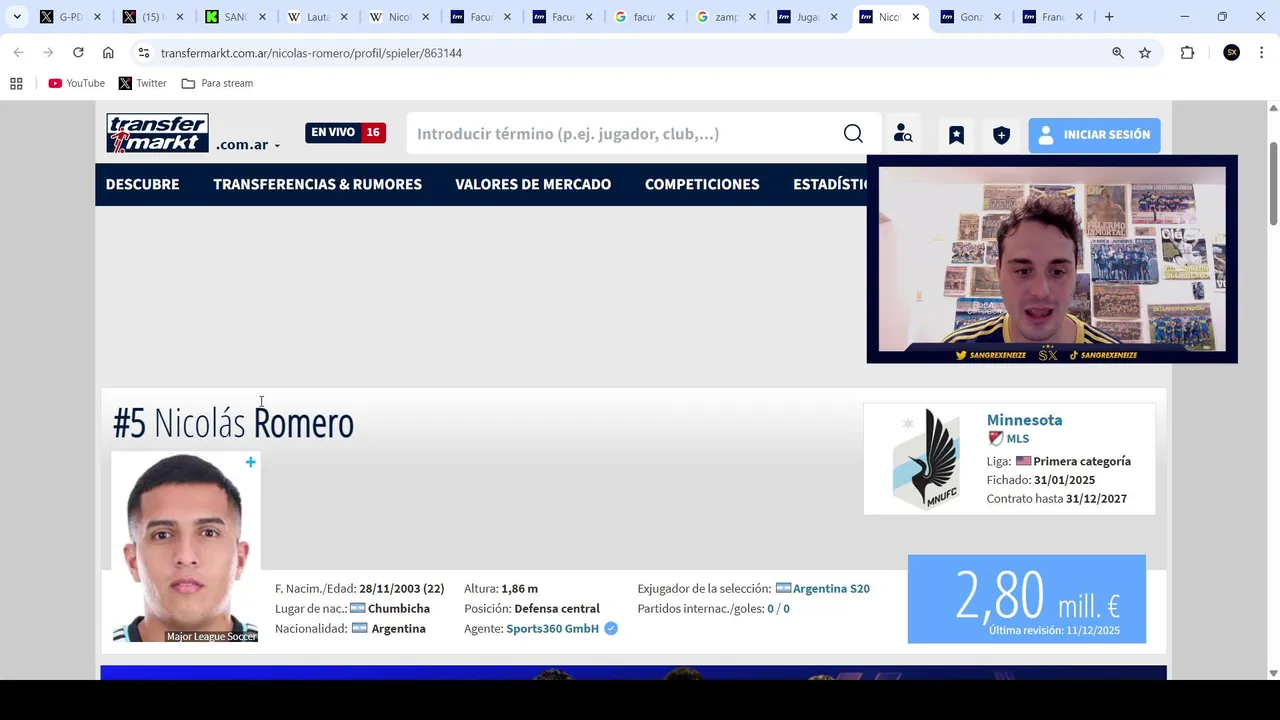Open a new browser tab
Image resolution: width=1280 pixels, height=720 pixels.
(1109, 17)
